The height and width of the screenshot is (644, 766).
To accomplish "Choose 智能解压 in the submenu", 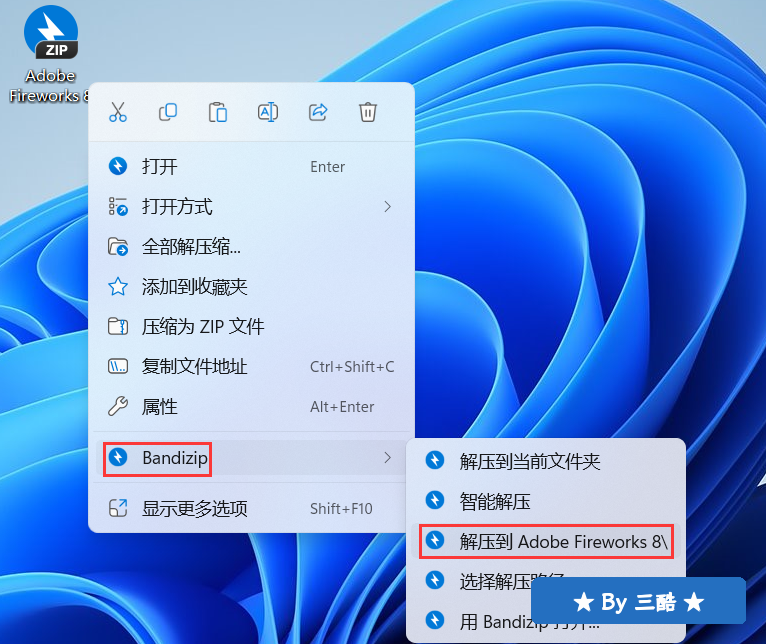I will click(546, 501).
